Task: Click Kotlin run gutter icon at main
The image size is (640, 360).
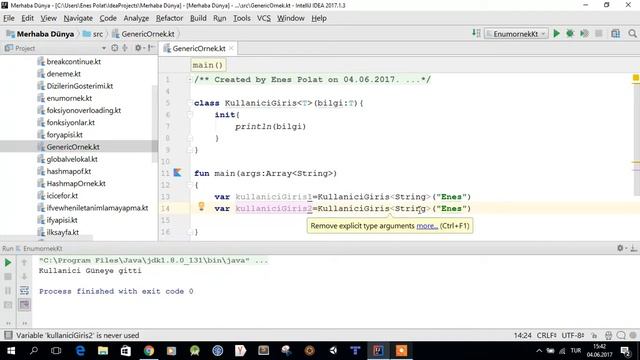Action: click(x=177, y=173)
